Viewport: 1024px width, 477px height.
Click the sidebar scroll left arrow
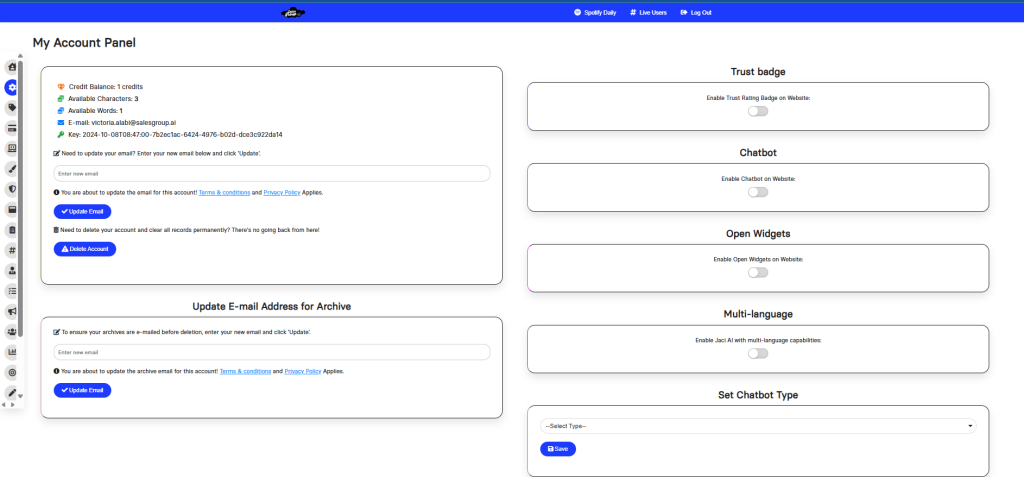(x=4, y=405)
